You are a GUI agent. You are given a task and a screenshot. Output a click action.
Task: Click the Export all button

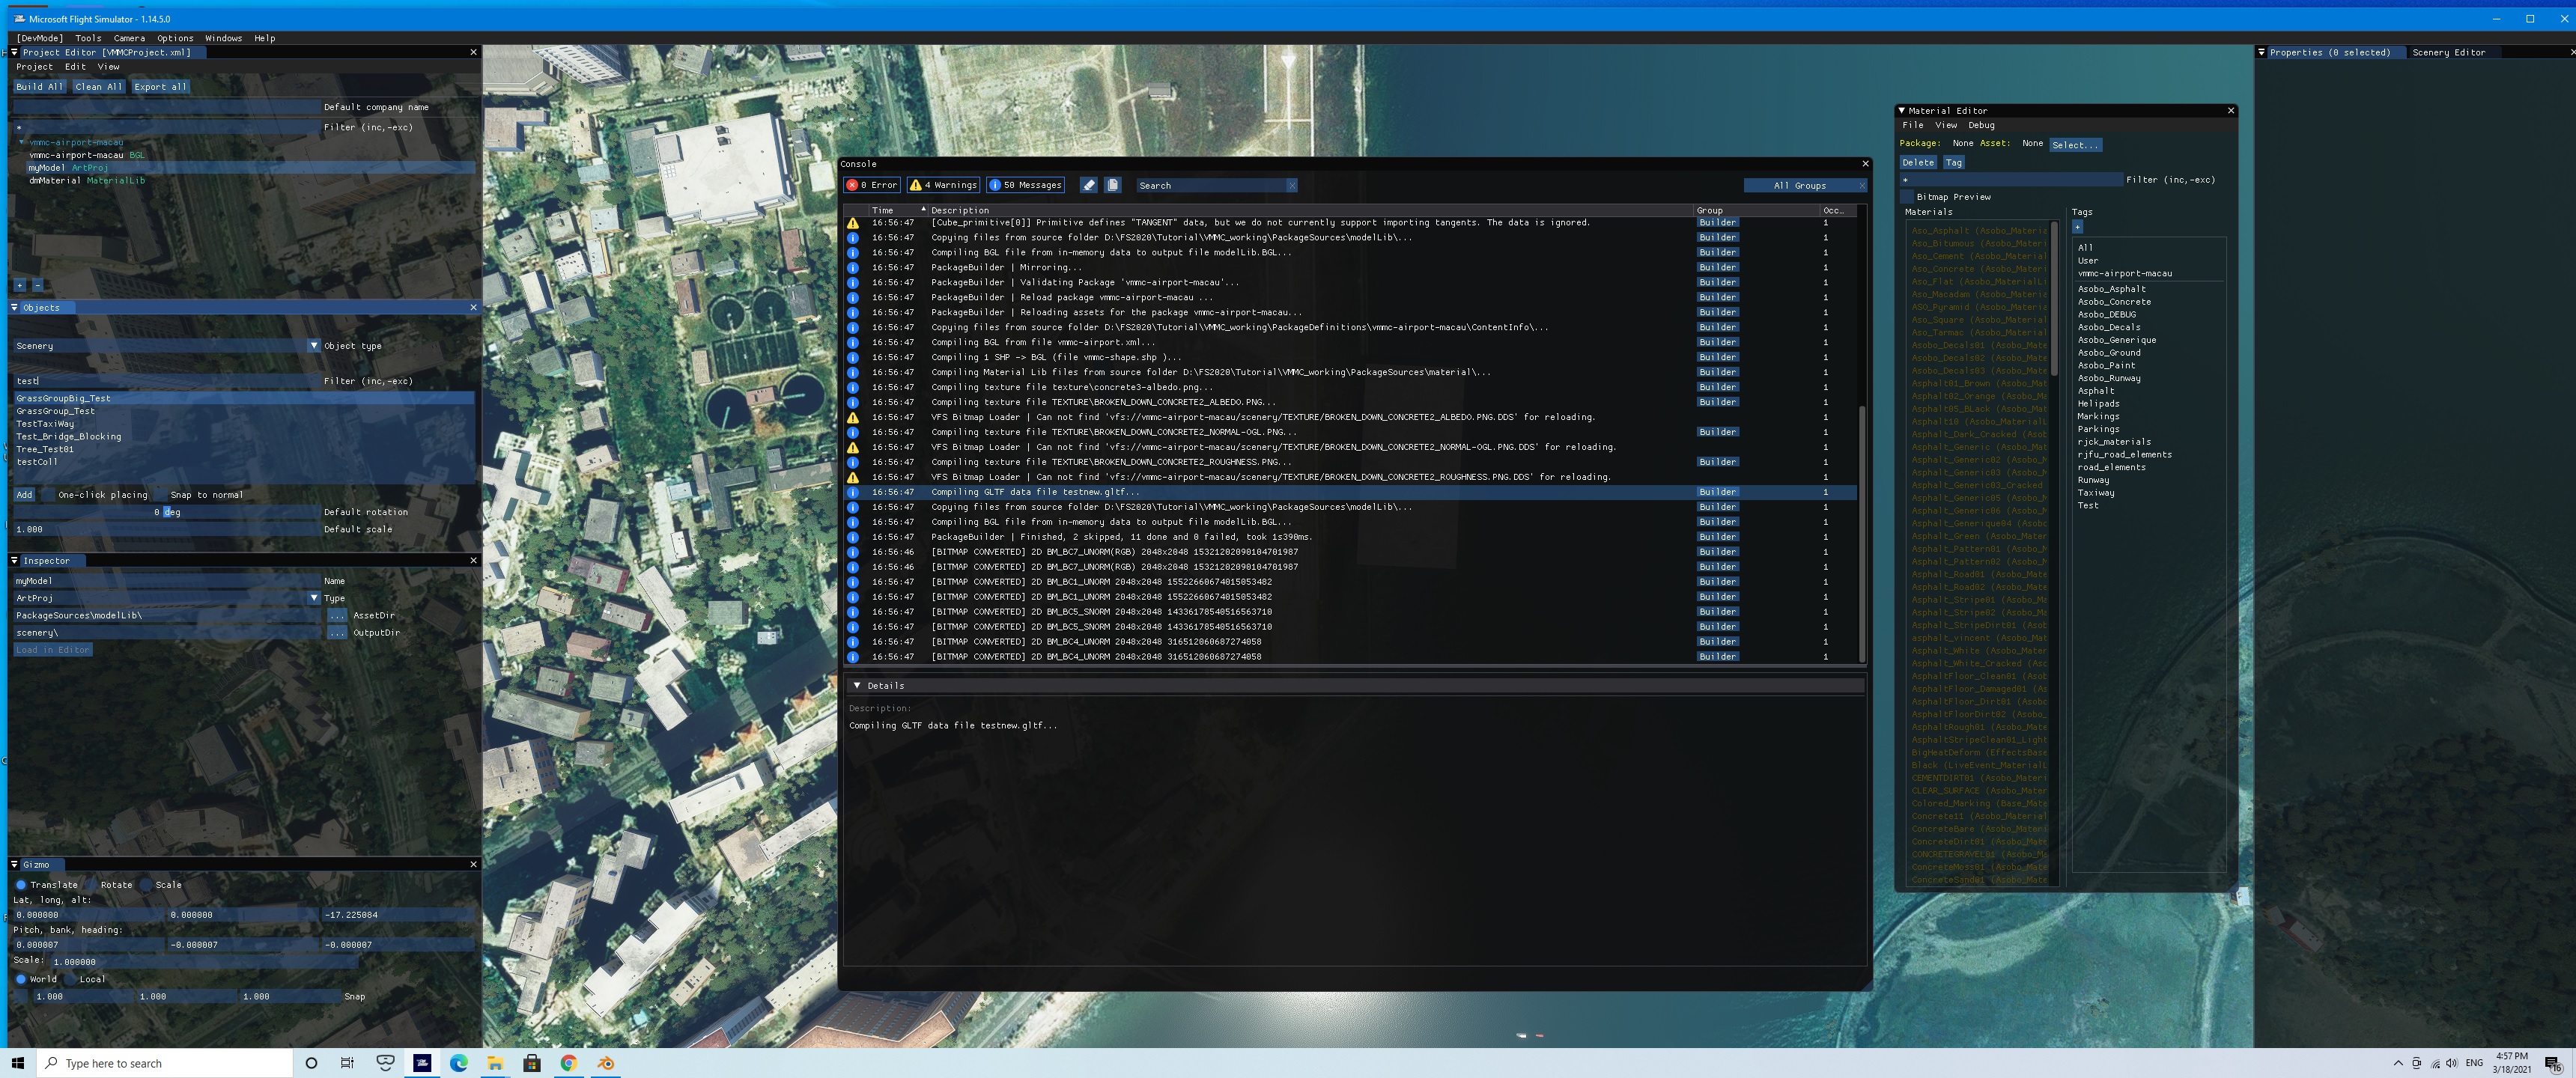(x=160, y=87)
